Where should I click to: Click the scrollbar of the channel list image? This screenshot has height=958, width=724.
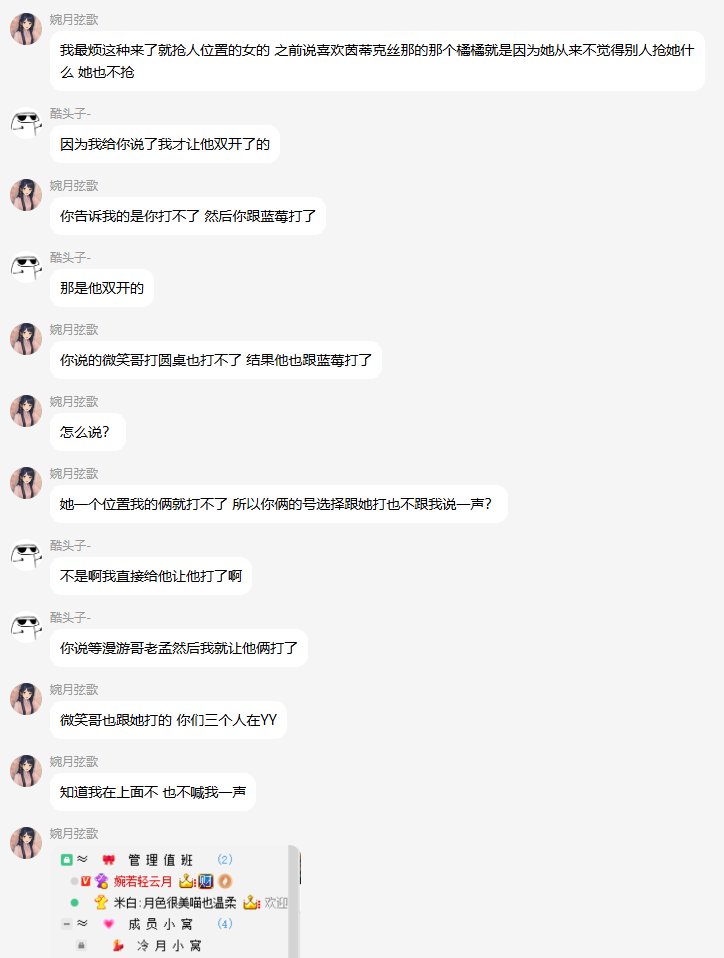(294, 901)
